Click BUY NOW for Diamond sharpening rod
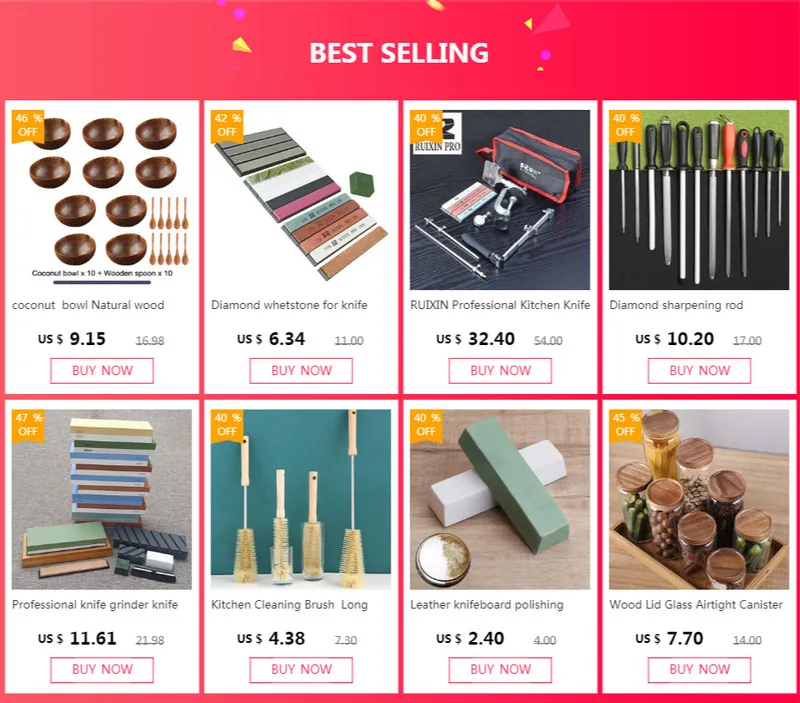Viewport: 800px width, 703px height. point(699,371)
